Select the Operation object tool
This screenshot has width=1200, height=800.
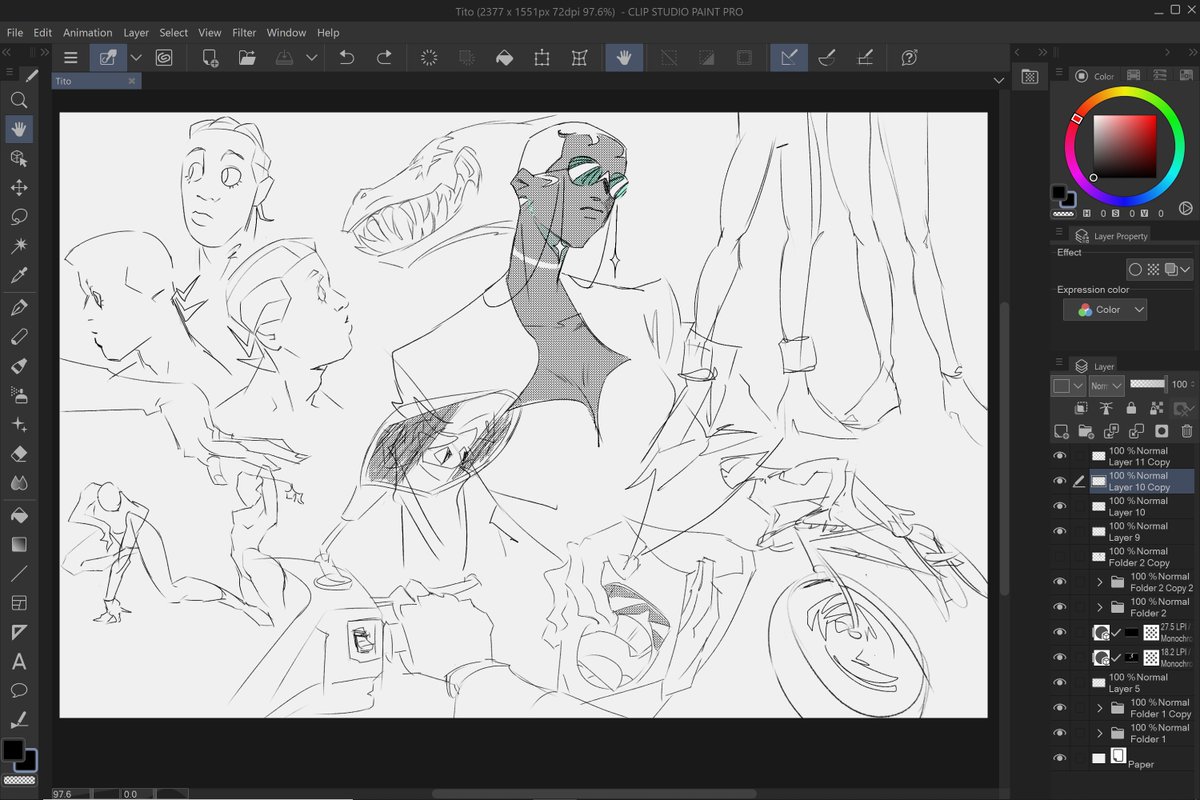point(18,158)
